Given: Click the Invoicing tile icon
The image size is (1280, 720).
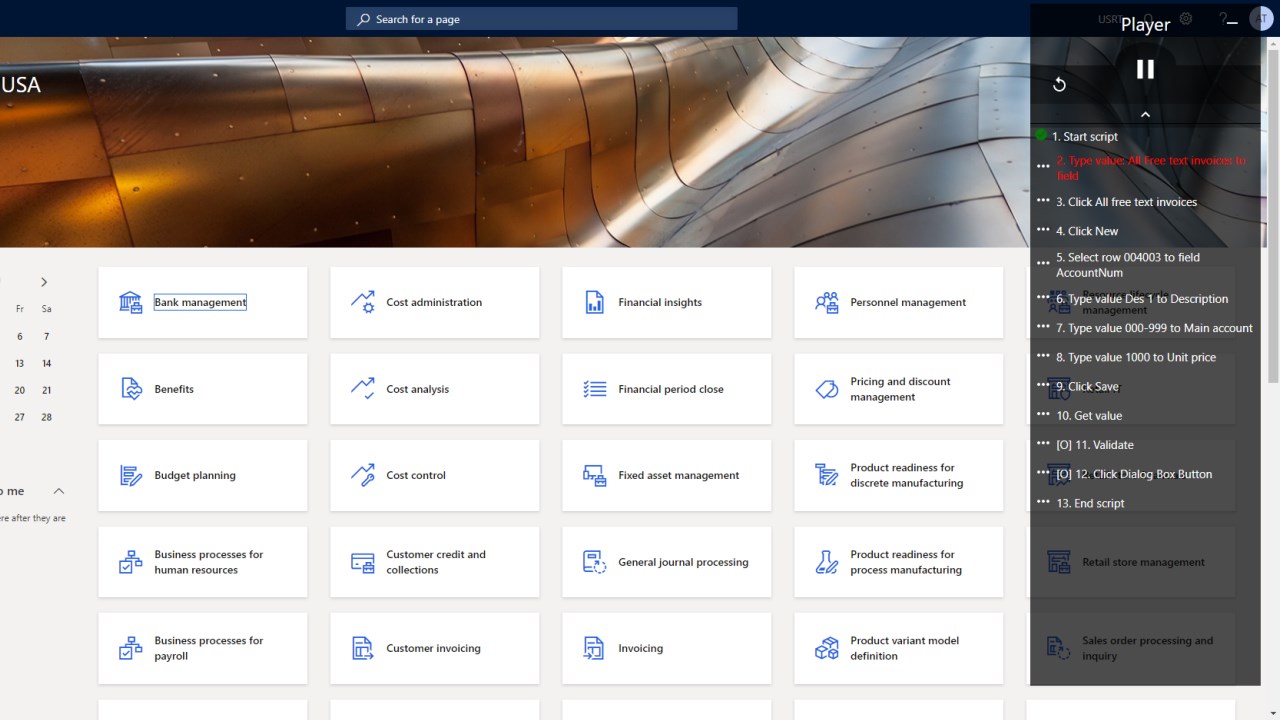Looking at the screenshot, I should [595, 648].
